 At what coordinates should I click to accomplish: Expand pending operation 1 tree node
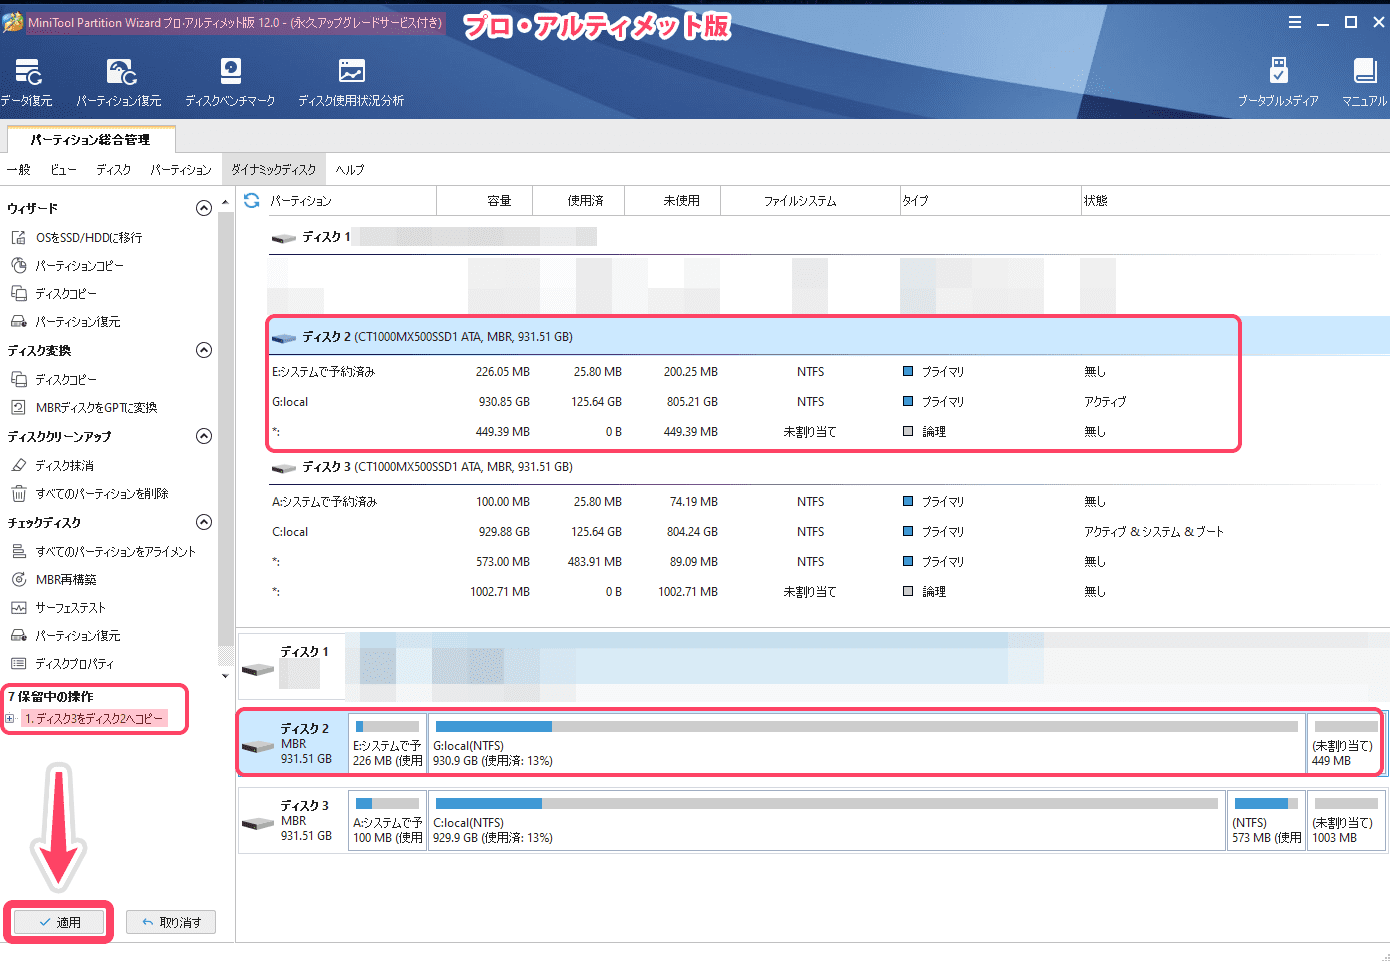(10, 718)
